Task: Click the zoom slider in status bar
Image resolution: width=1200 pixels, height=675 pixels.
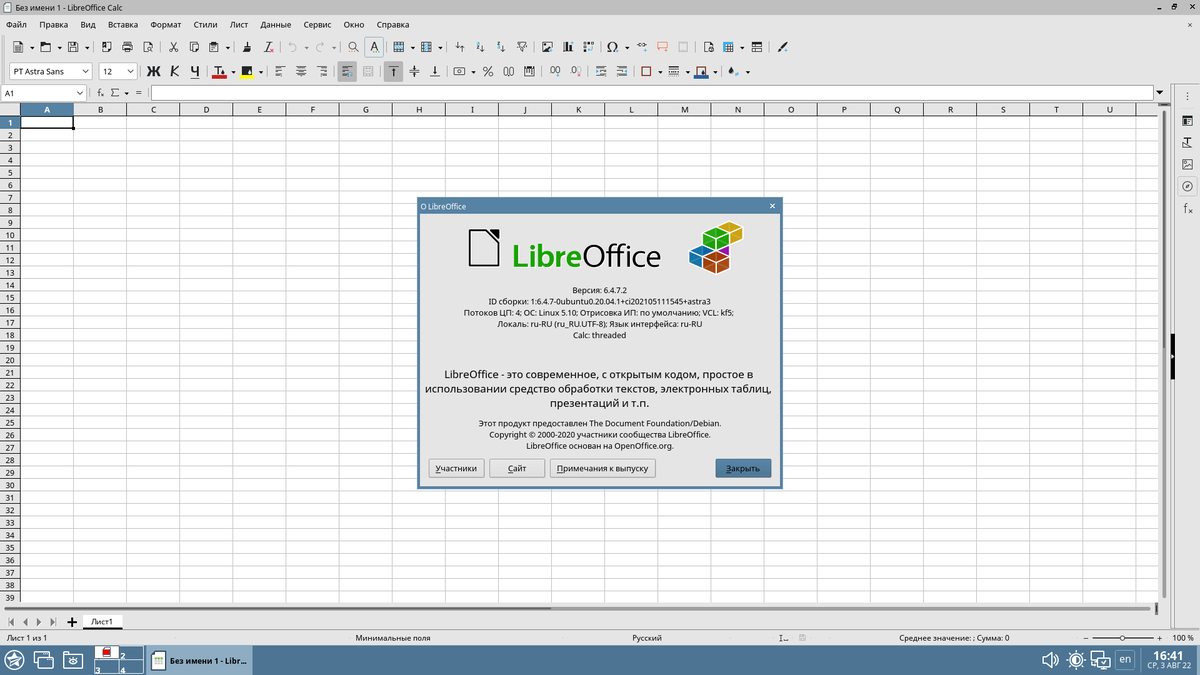Action: click(x=1123, y=637)
